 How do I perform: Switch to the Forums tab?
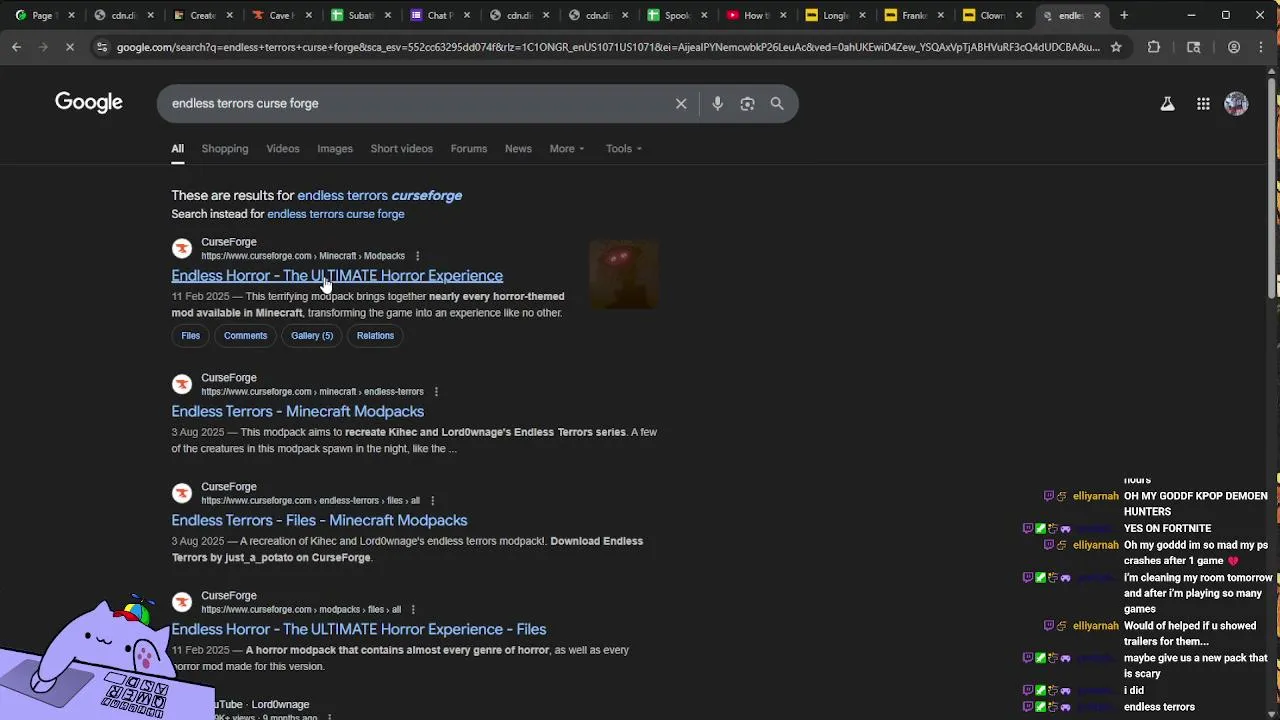(468, 149)
